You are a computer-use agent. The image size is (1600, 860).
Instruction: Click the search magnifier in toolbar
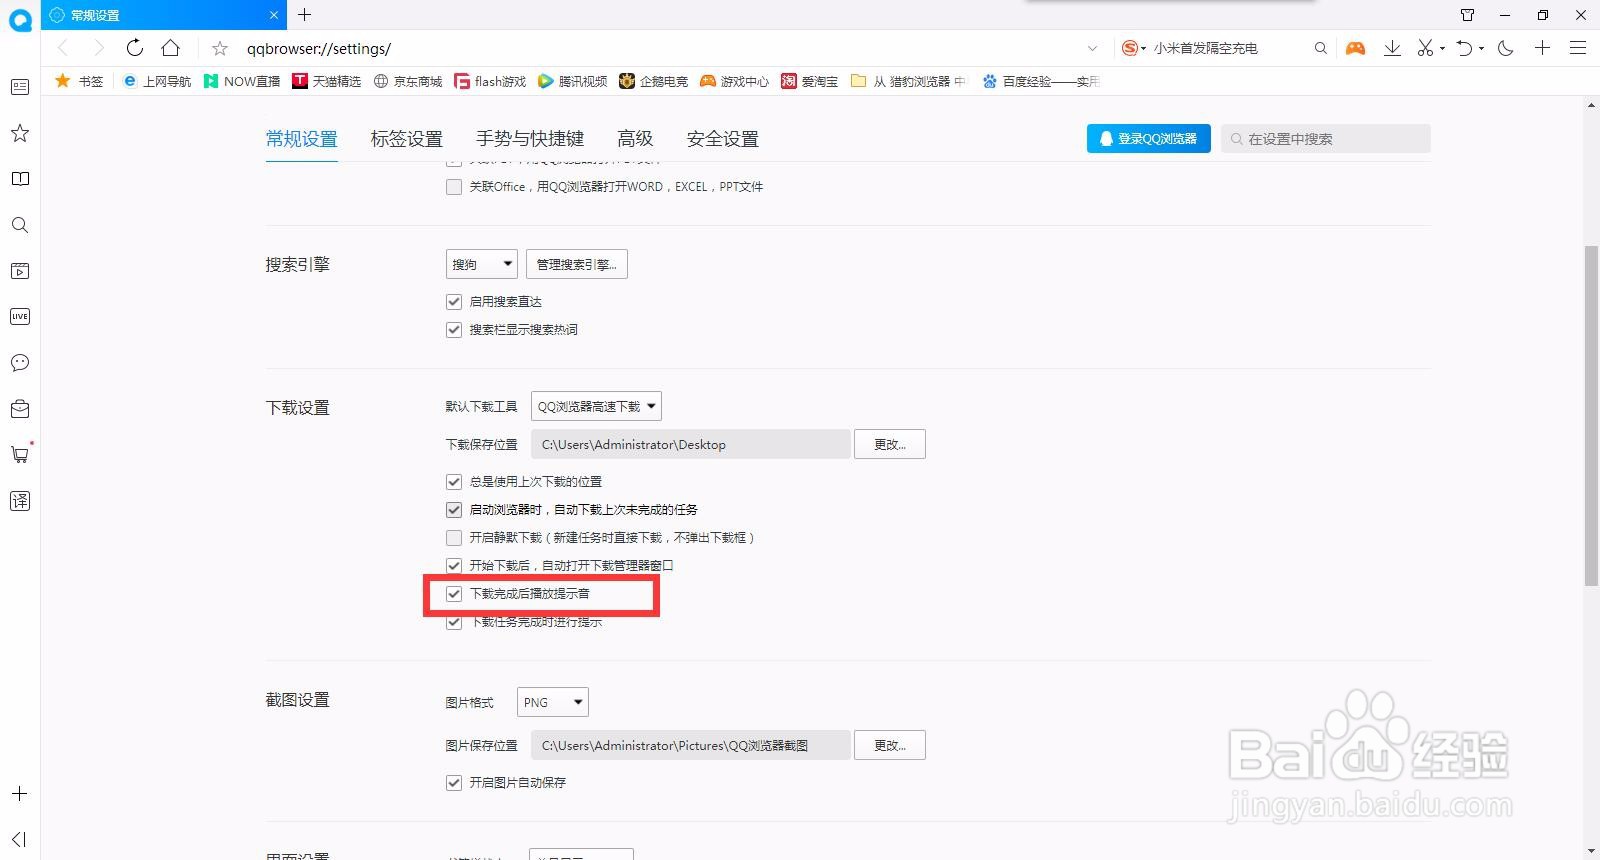coord(1320,48)
